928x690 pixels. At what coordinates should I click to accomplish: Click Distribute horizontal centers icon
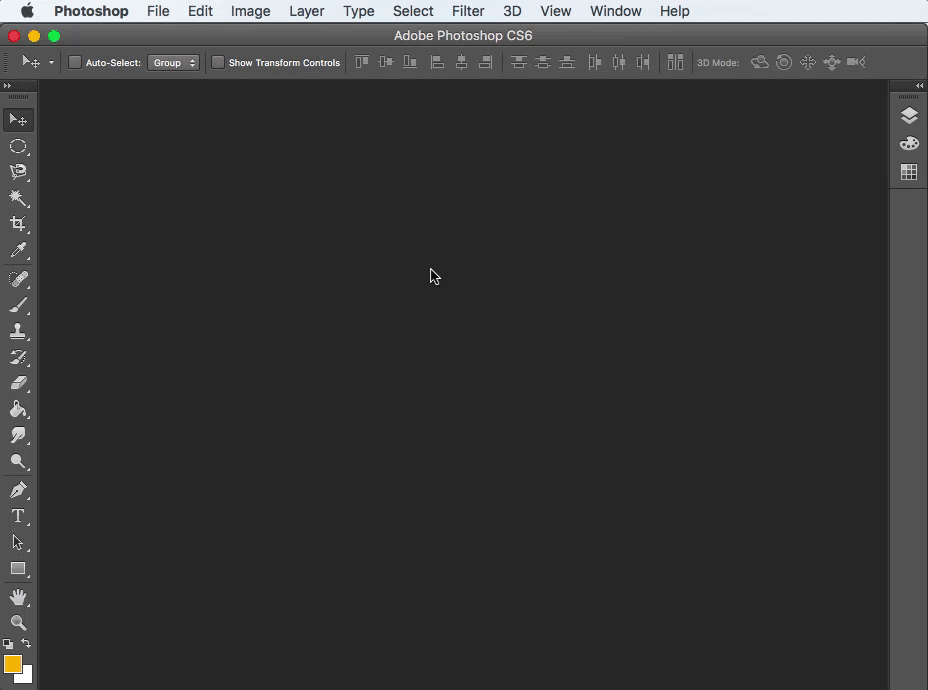pos(619,62)
